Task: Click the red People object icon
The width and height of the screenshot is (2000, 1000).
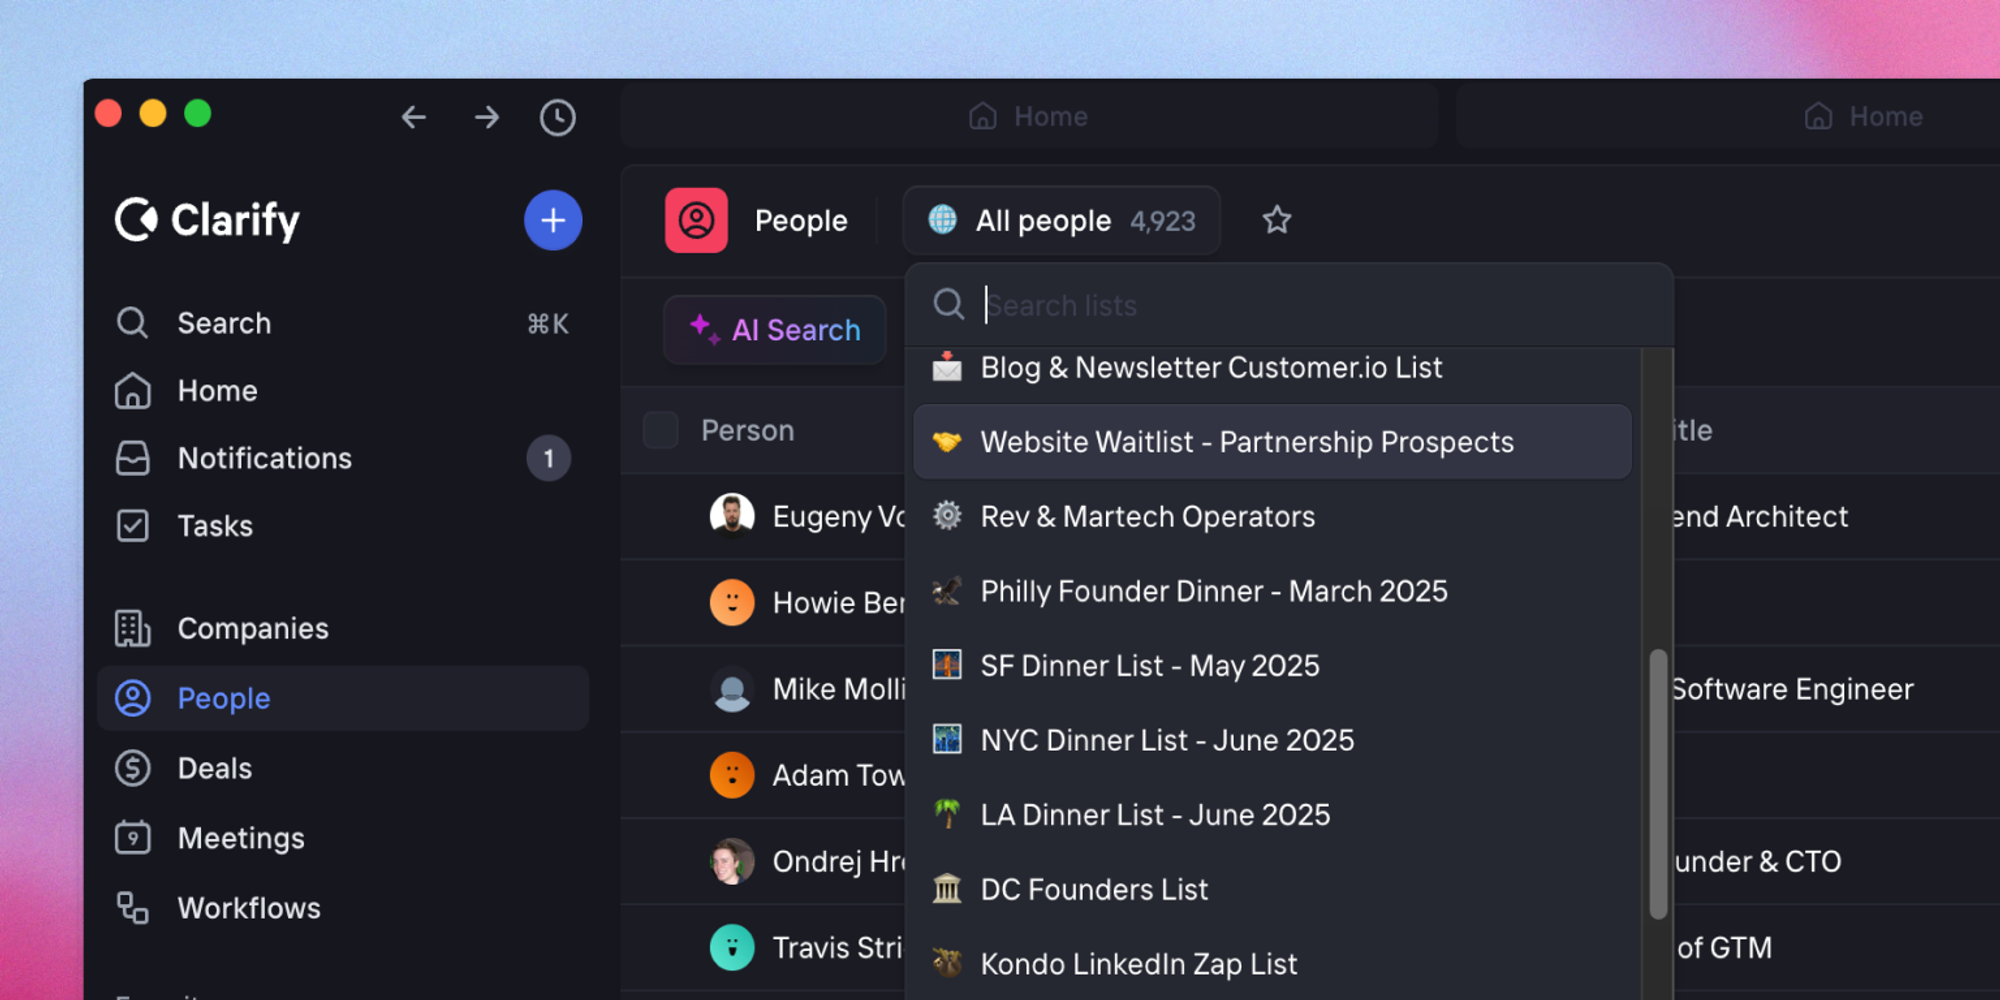Action: coord(696,220)
